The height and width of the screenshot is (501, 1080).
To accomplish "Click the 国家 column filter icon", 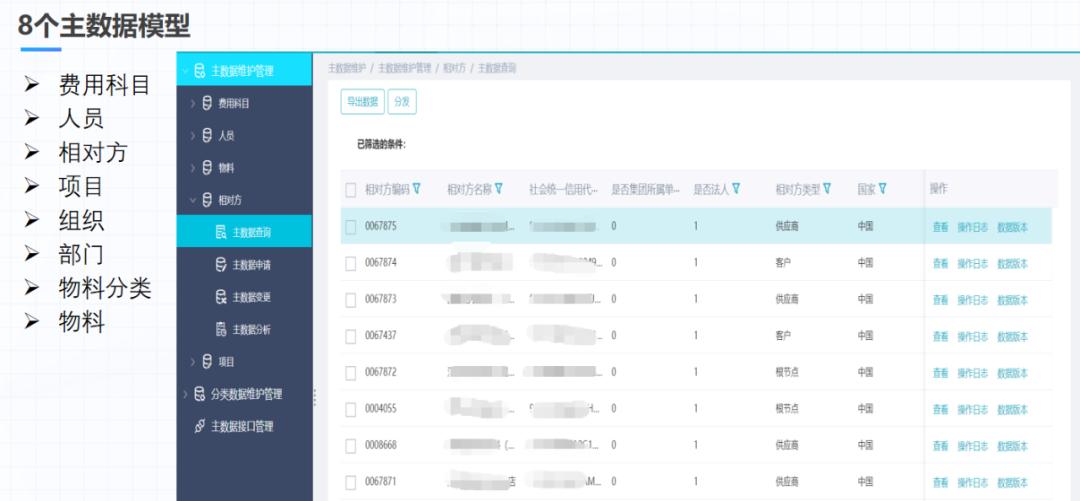I will coord(883,189).
